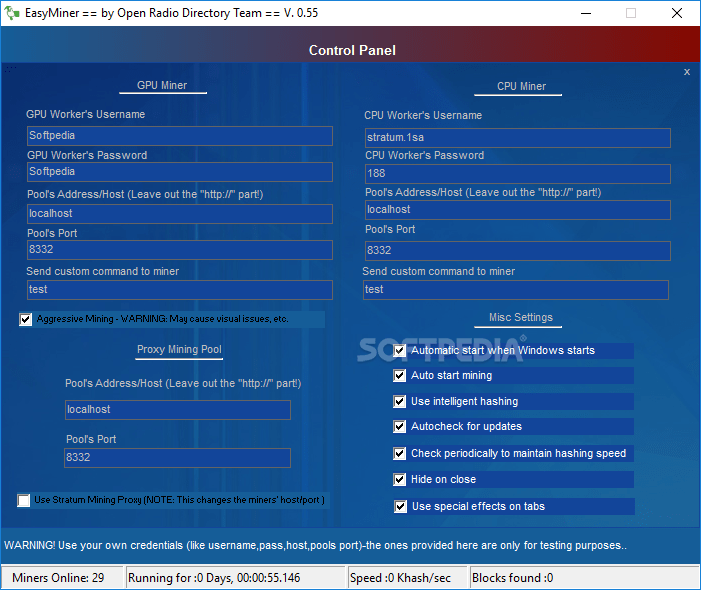Screen dimensions: 701x590
Task: Disable Use special effects on tabs
Action: [401, 506]
